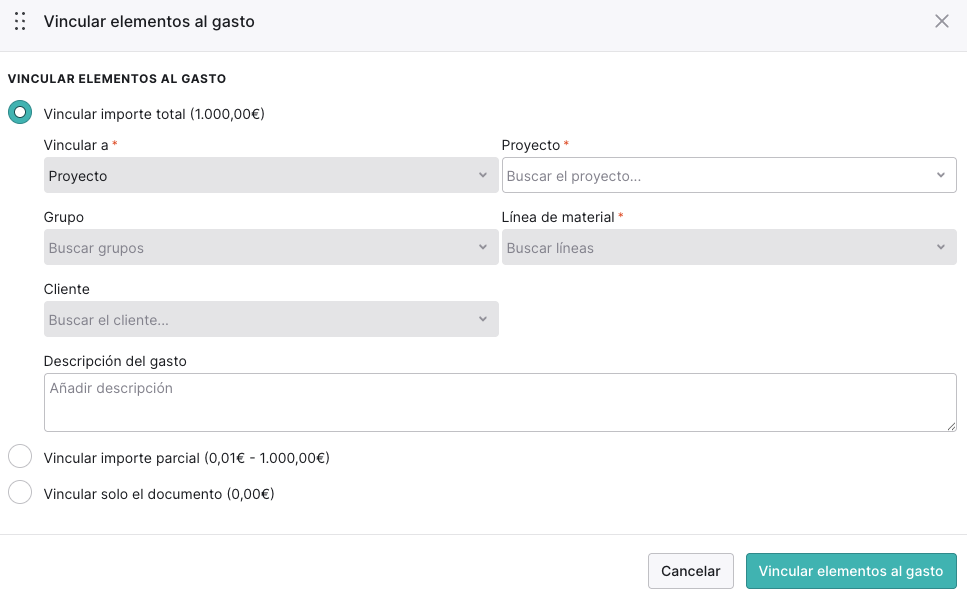Open the Vincular a dropdown
967x598 pixels.
click(271, 175)
